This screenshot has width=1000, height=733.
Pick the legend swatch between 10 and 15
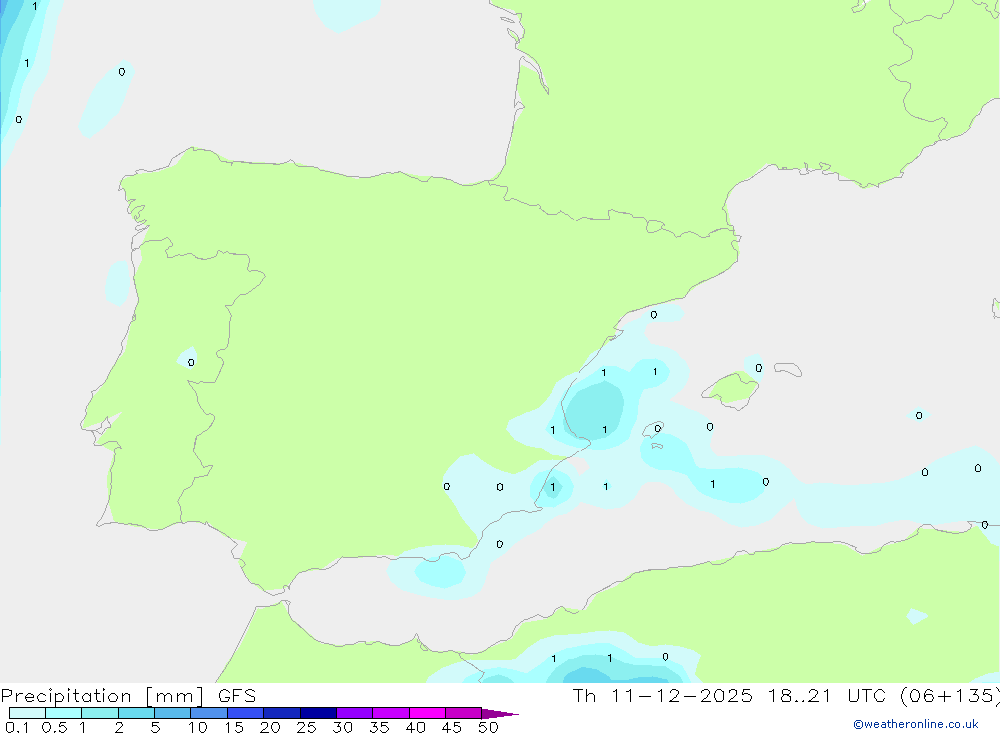click(x=209, y=713)
